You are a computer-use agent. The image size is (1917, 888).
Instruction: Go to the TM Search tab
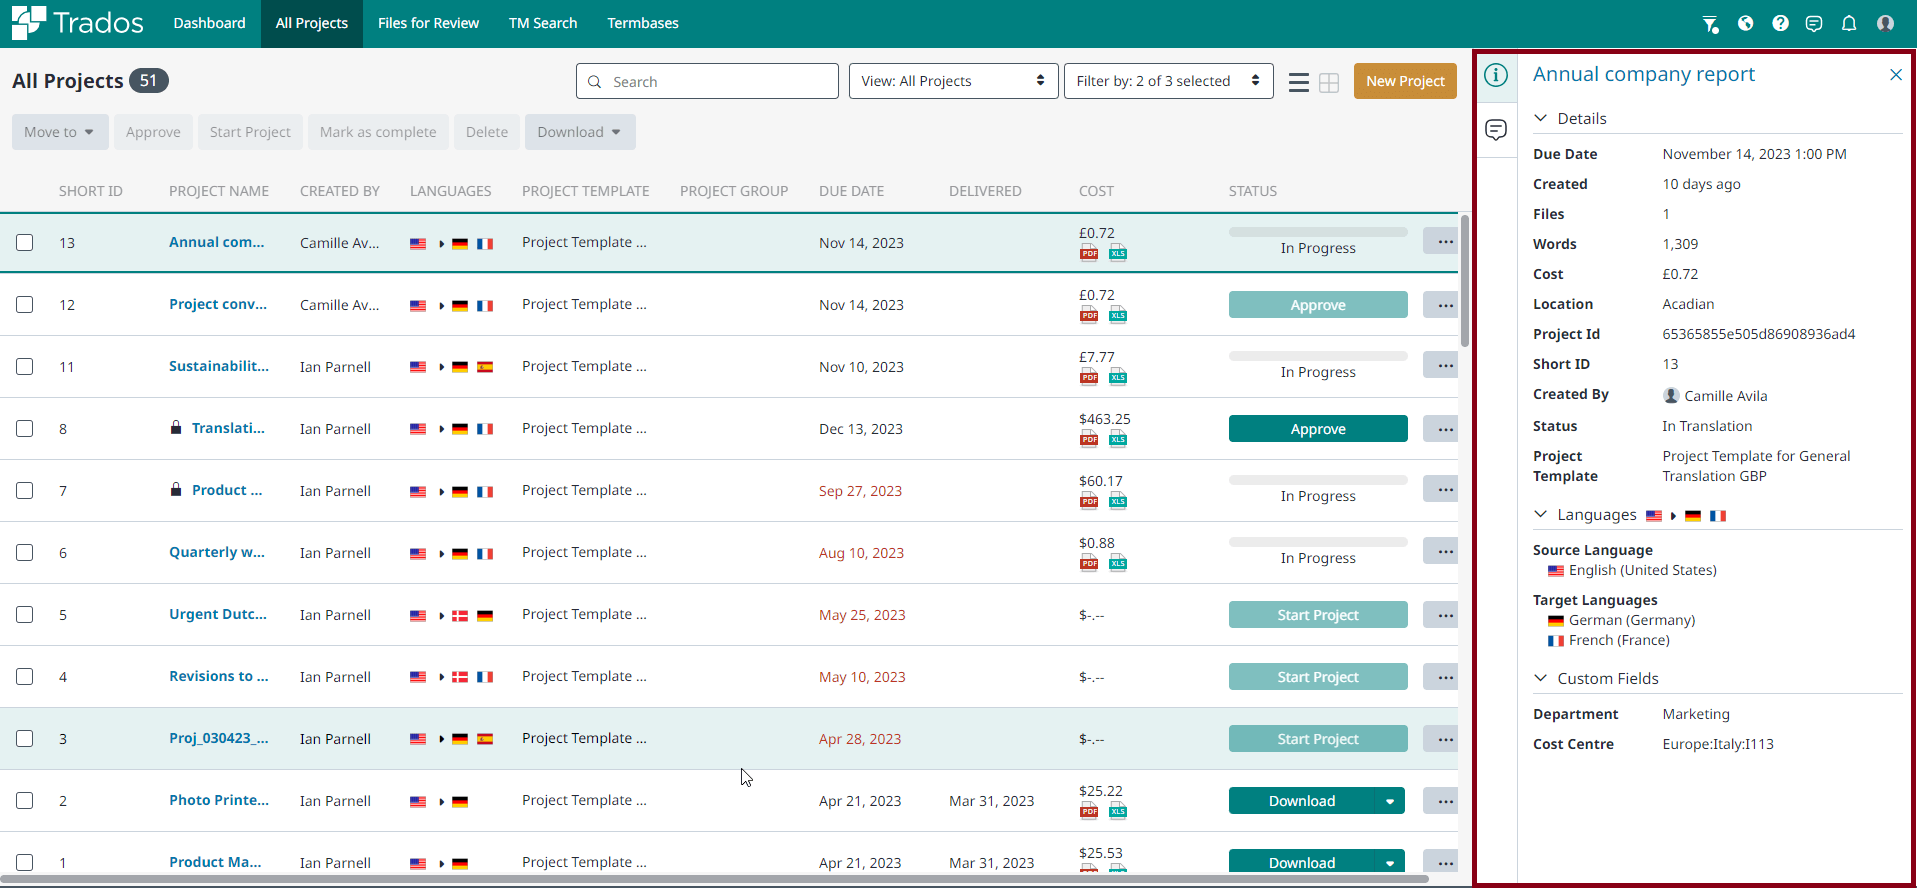pos(543,23)
